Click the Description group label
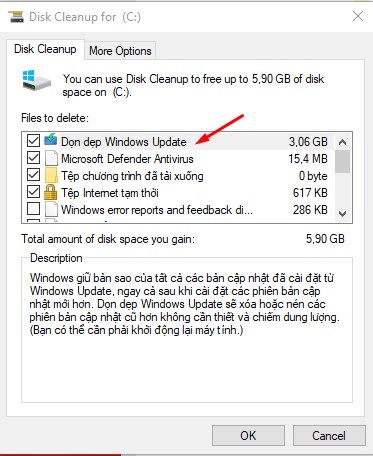The height and width of the screenshot is (456, 373). tap(56, 258)
